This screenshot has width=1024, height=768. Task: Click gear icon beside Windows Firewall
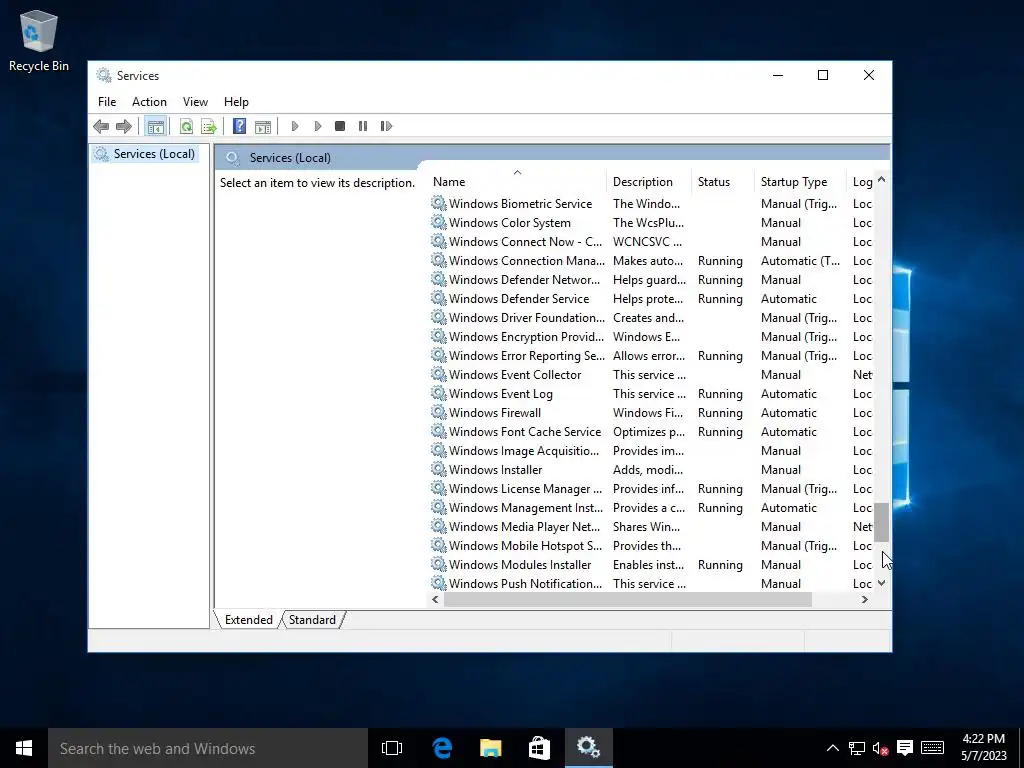439,413
